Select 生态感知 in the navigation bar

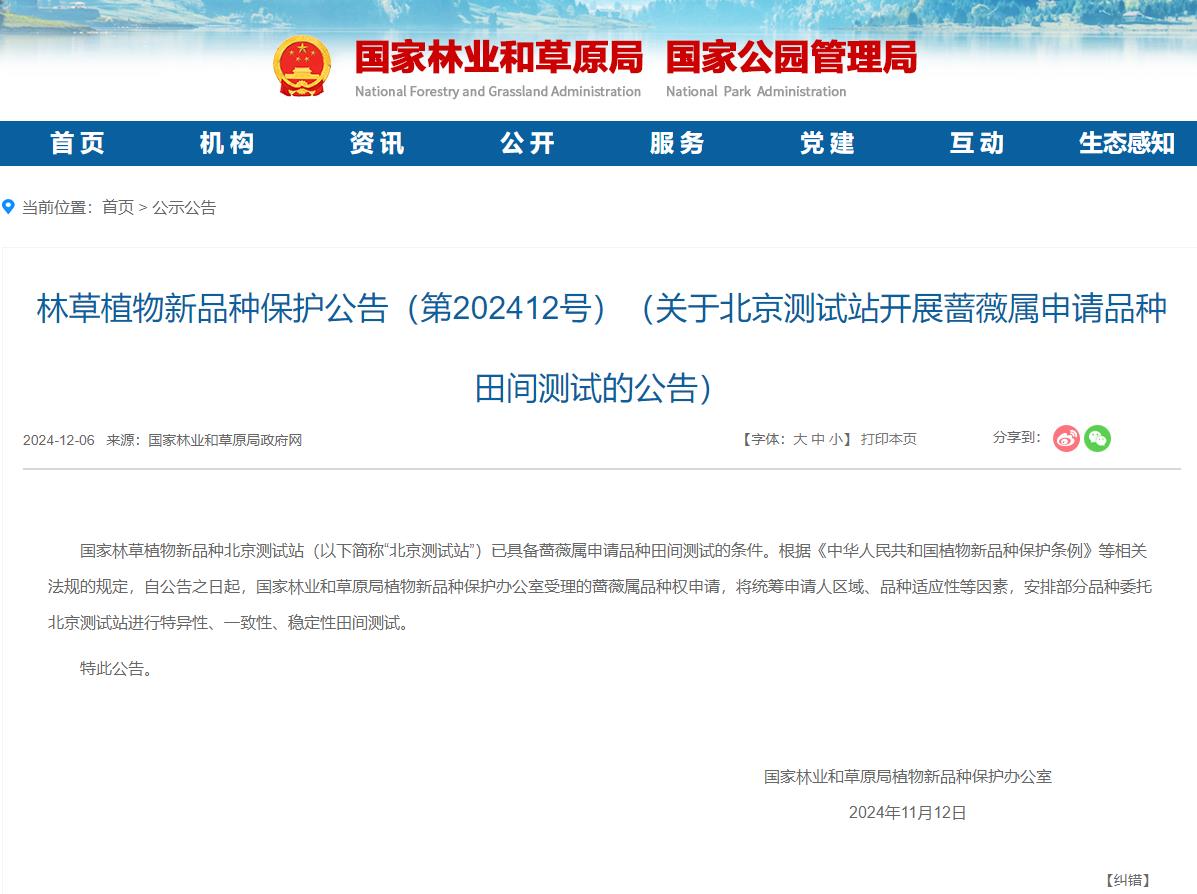[x=1126, y=143]
